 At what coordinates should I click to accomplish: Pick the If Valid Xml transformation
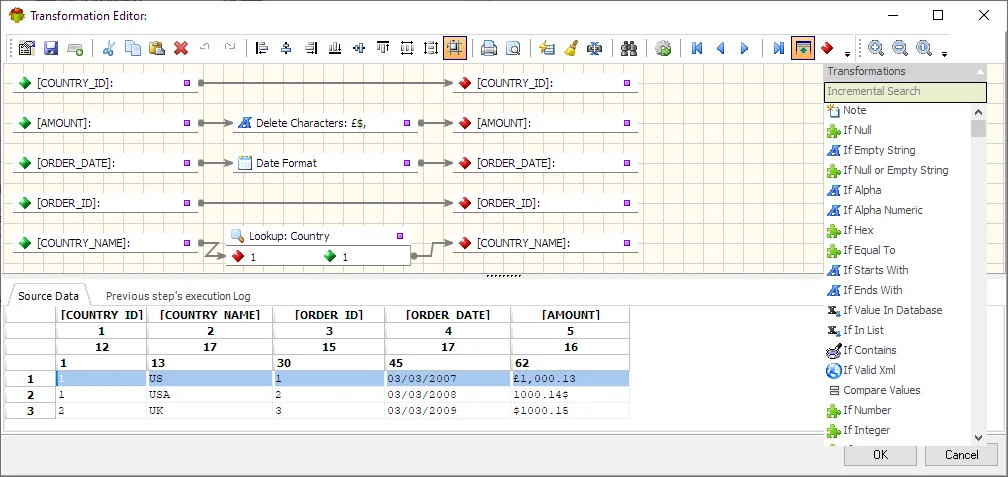pyautogui.click(x=869, y=370)
